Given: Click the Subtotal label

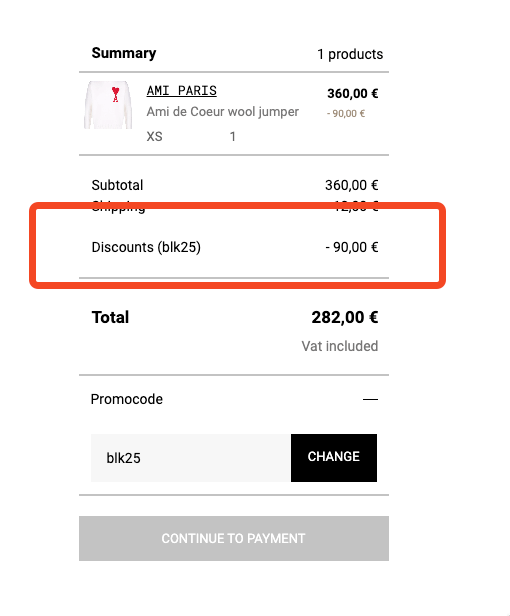Looking at the screenshot, I should click(x=117, y=185).
